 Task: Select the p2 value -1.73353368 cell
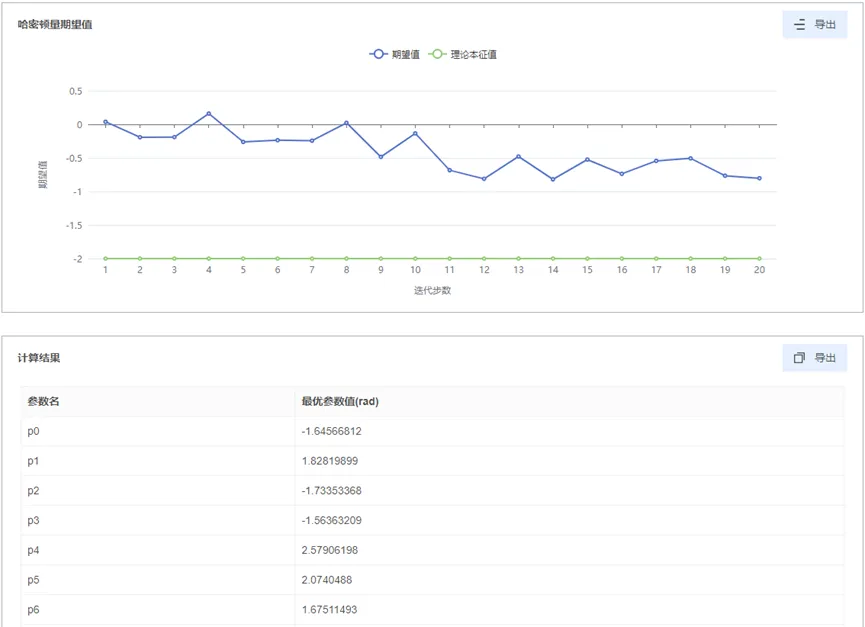(x=331, y=491)
